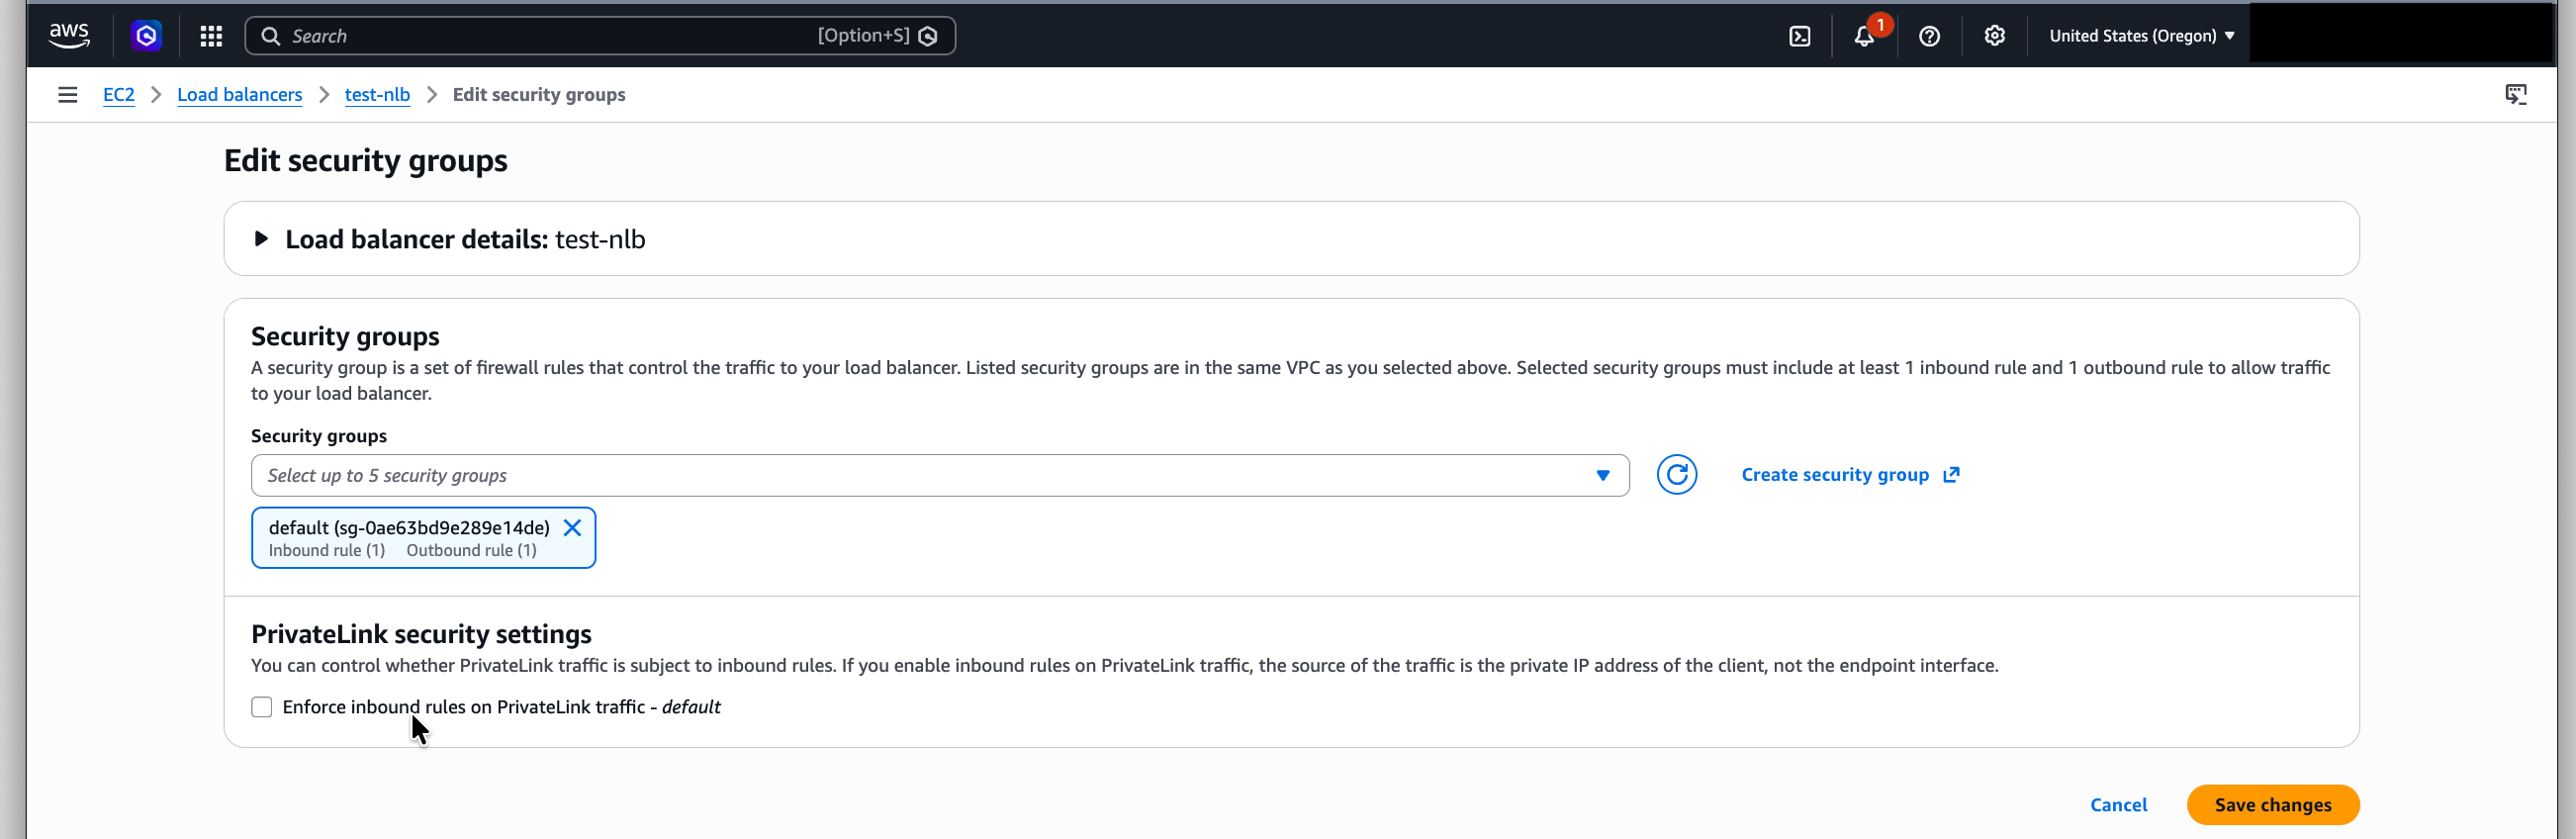This screenshot has height=839, width=2576.
Task: Enable Enforce inbound rules on PrivateLink traffic
Action: click(x=262, y=707)
